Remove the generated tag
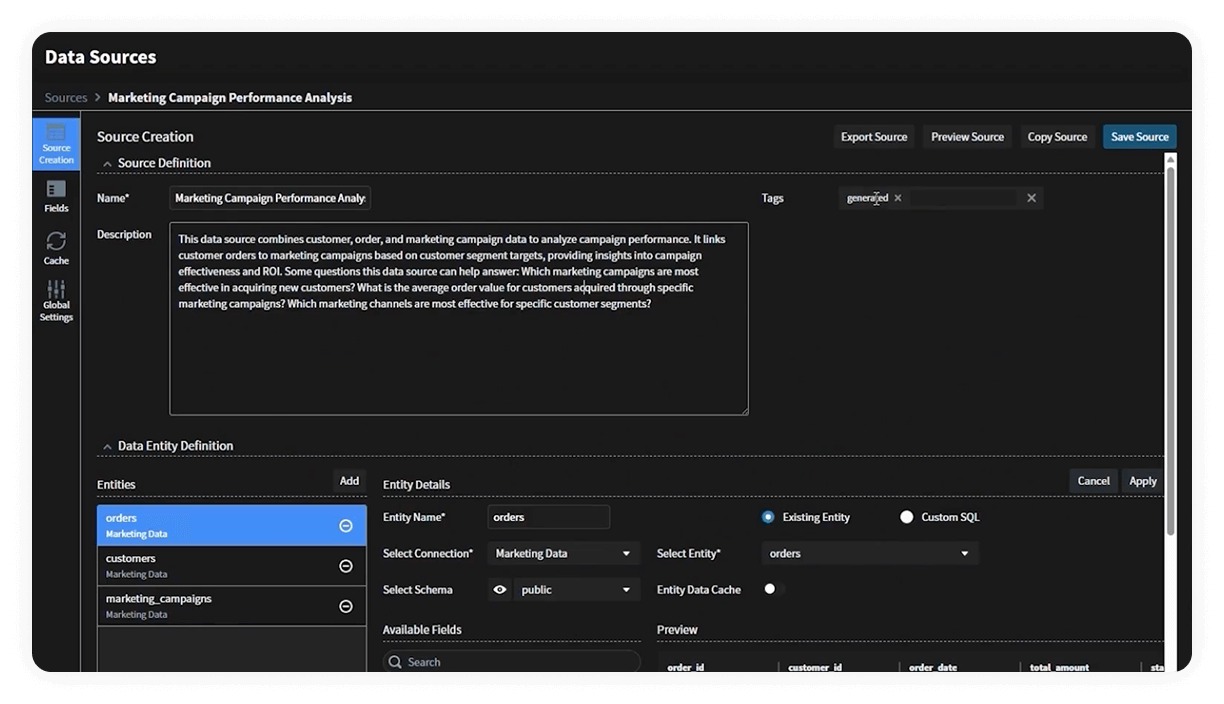1224x704 pixels. (898, 198)
